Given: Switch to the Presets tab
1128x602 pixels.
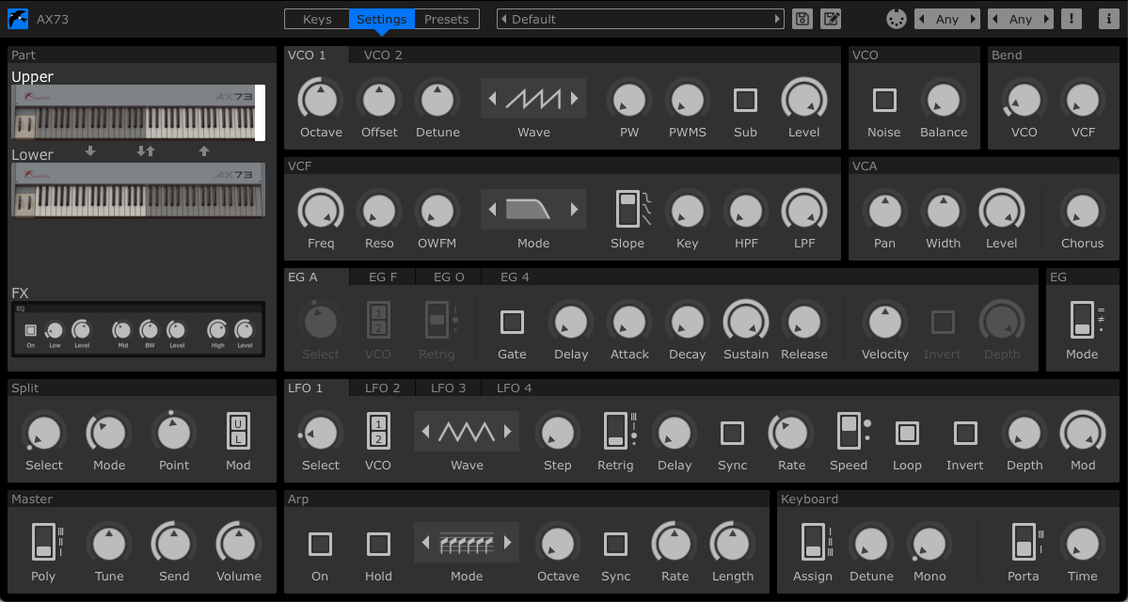Looking at the screenshot, I should pos(446,18).
